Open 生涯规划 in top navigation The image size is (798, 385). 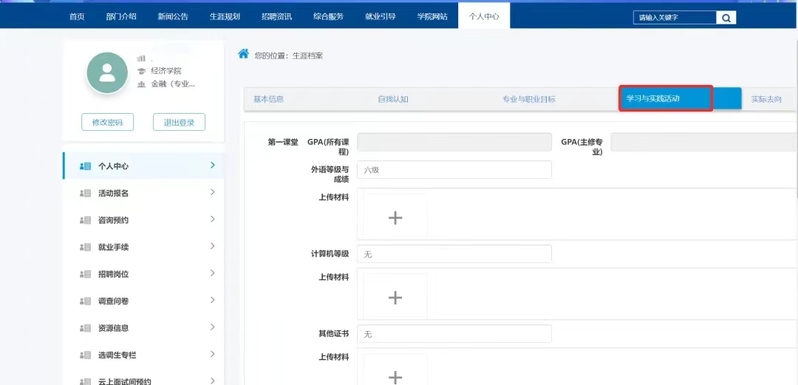coord(225,16)
